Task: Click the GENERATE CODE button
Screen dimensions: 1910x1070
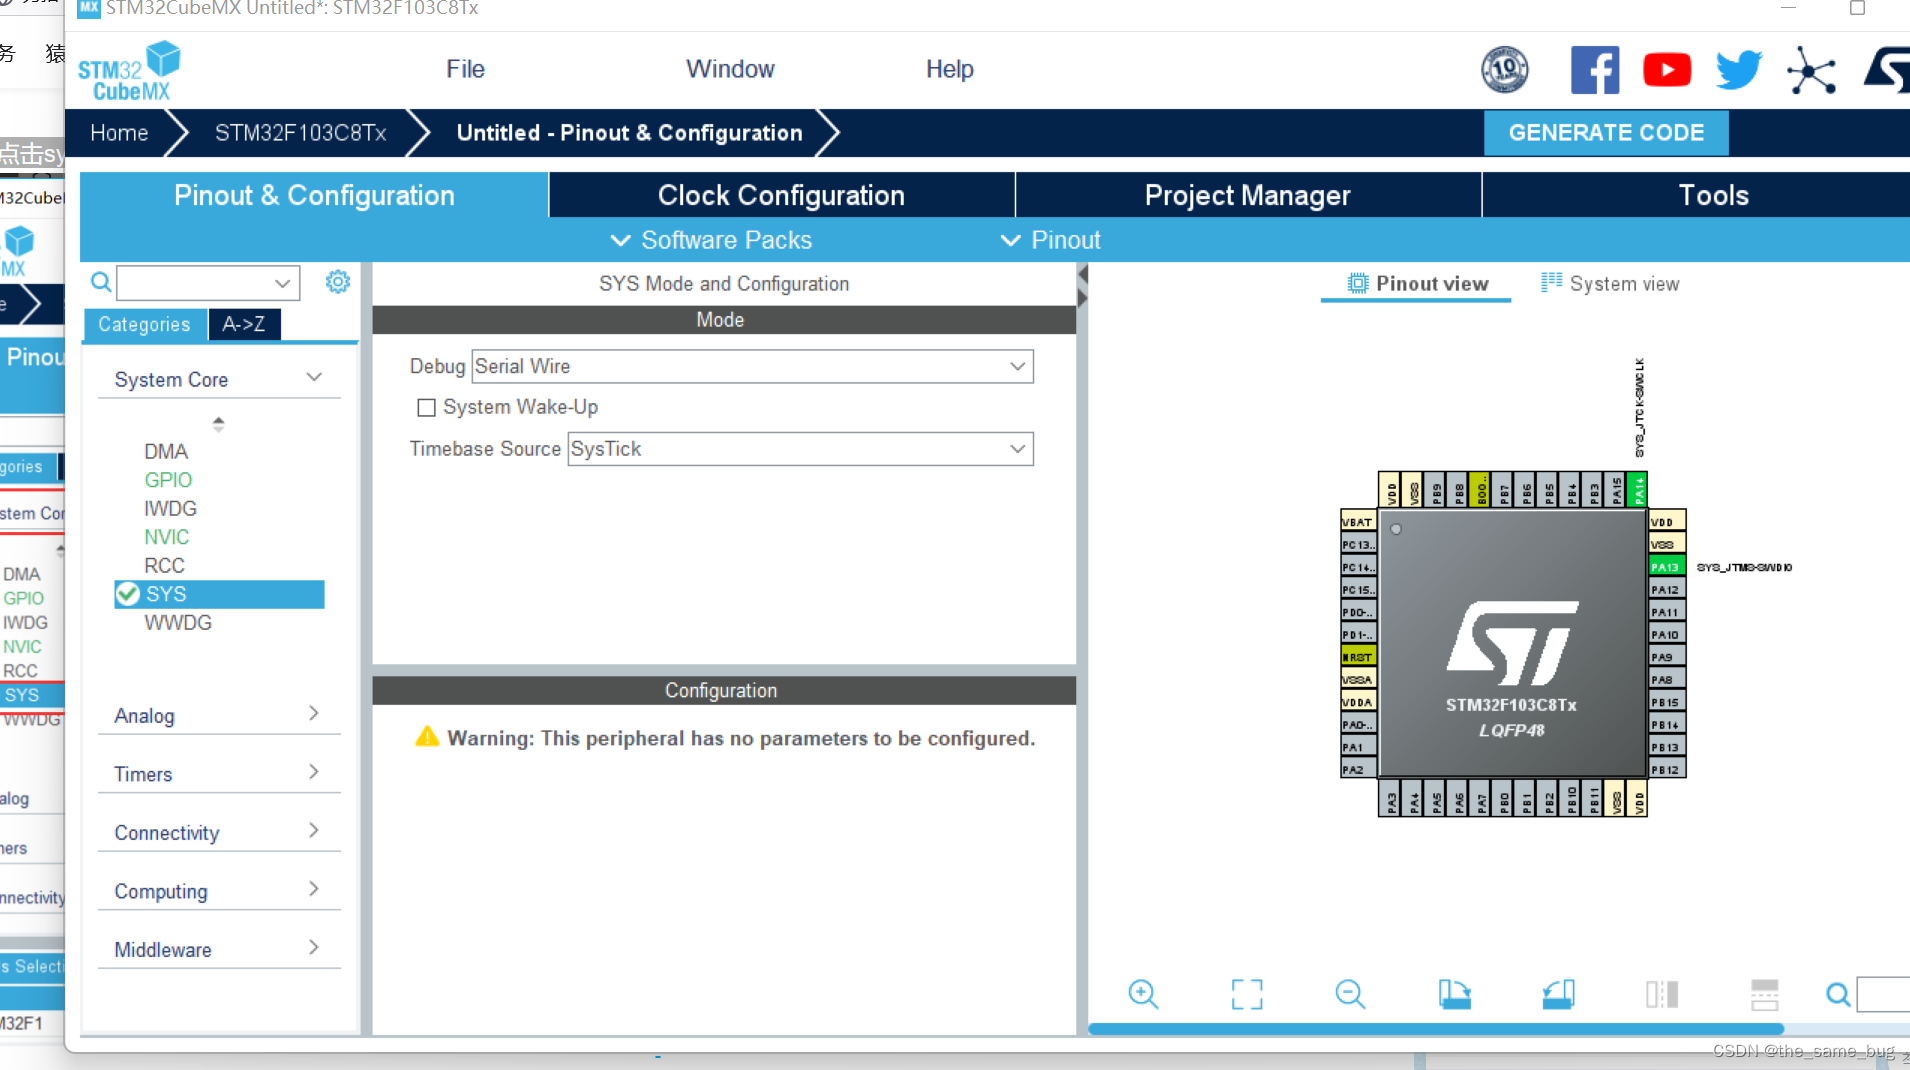Action: tap(1606, 133)
